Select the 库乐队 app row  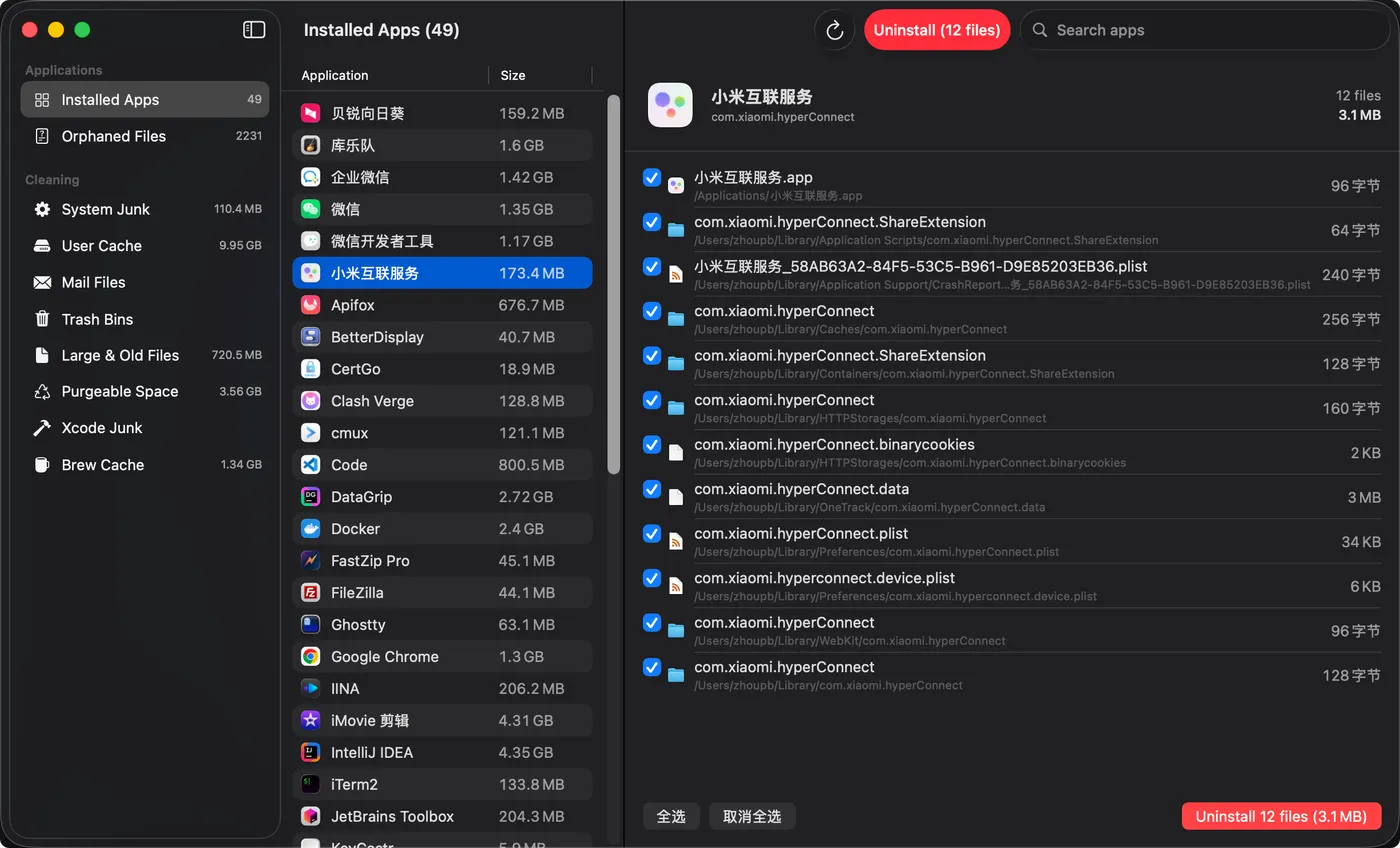tap(442, 146)
